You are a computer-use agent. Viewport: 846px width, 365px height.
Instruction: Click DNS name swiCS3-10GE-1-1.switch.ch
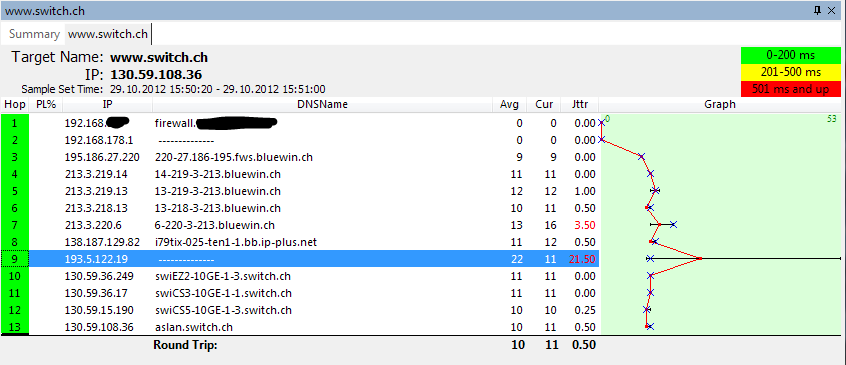point(223,293)
